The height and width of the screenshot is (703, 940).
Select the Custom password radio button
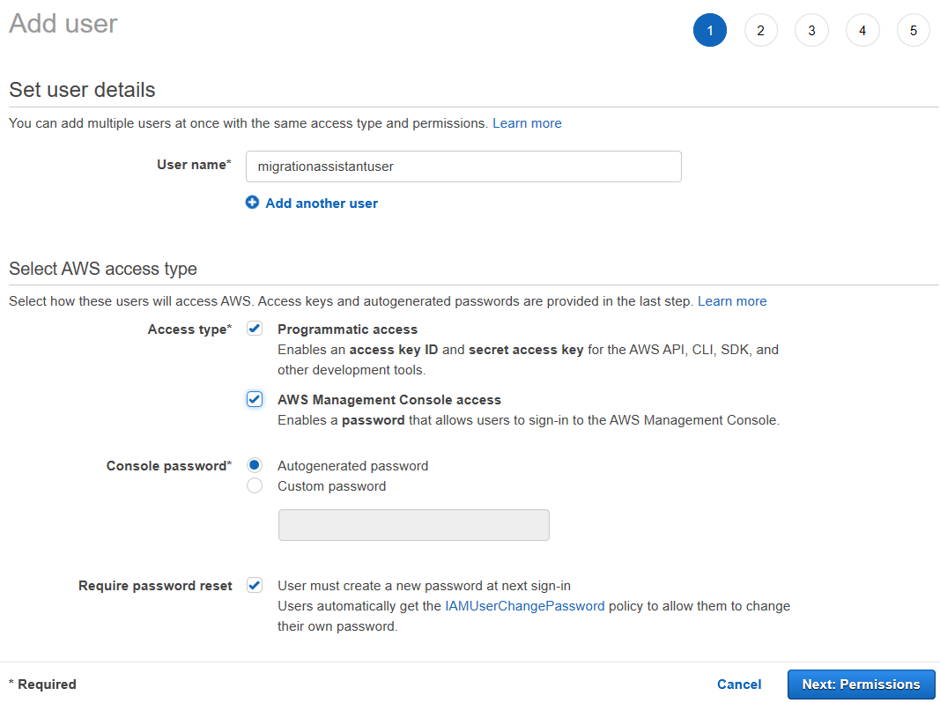coord(254,485)
